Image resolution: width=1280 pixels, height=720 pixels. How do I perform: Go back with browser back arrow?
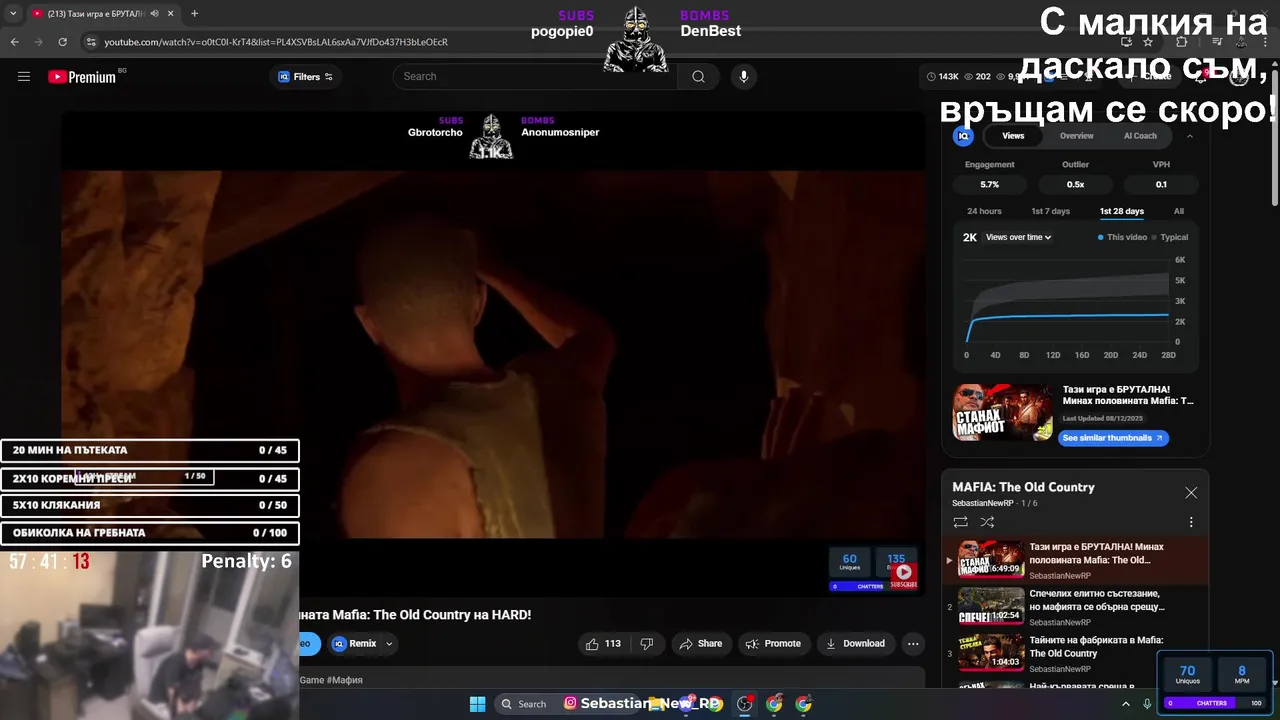point(14,42)
